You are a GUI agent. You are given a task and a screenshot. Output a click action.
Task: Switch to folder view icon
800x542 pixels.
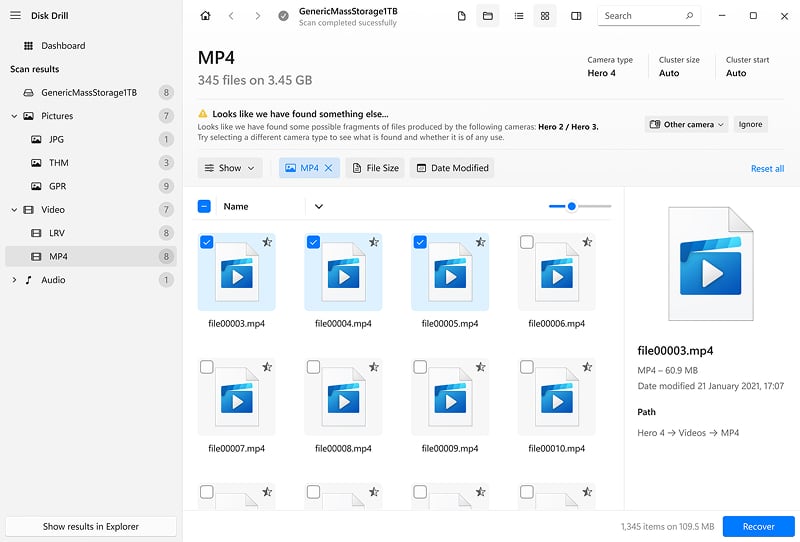coord(488,16)
